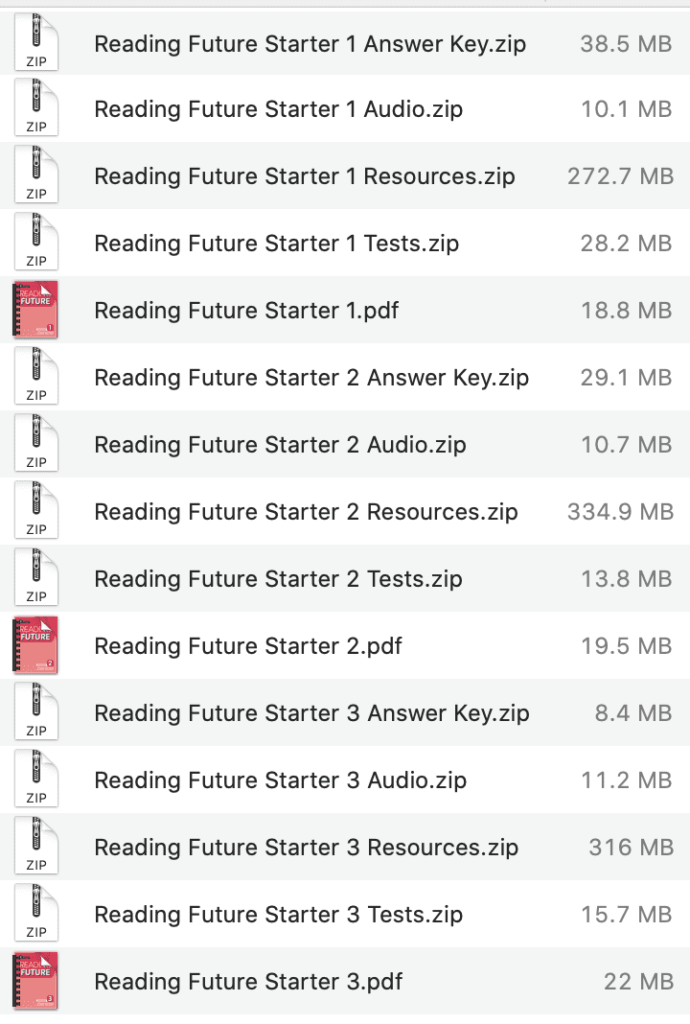
Task: Click the ZIP icon for Starter 2 Answer Key
Action: coord(35,377)
